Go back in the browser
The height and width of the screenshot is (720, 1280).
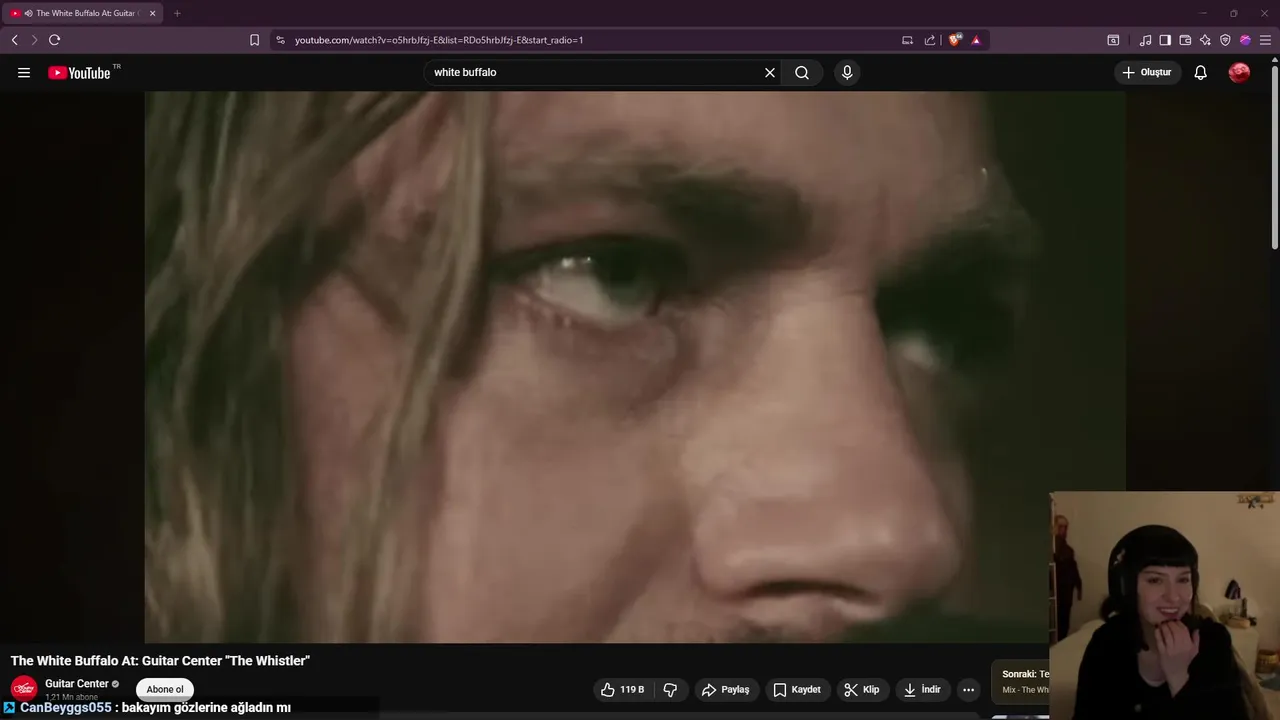(14, 40)
